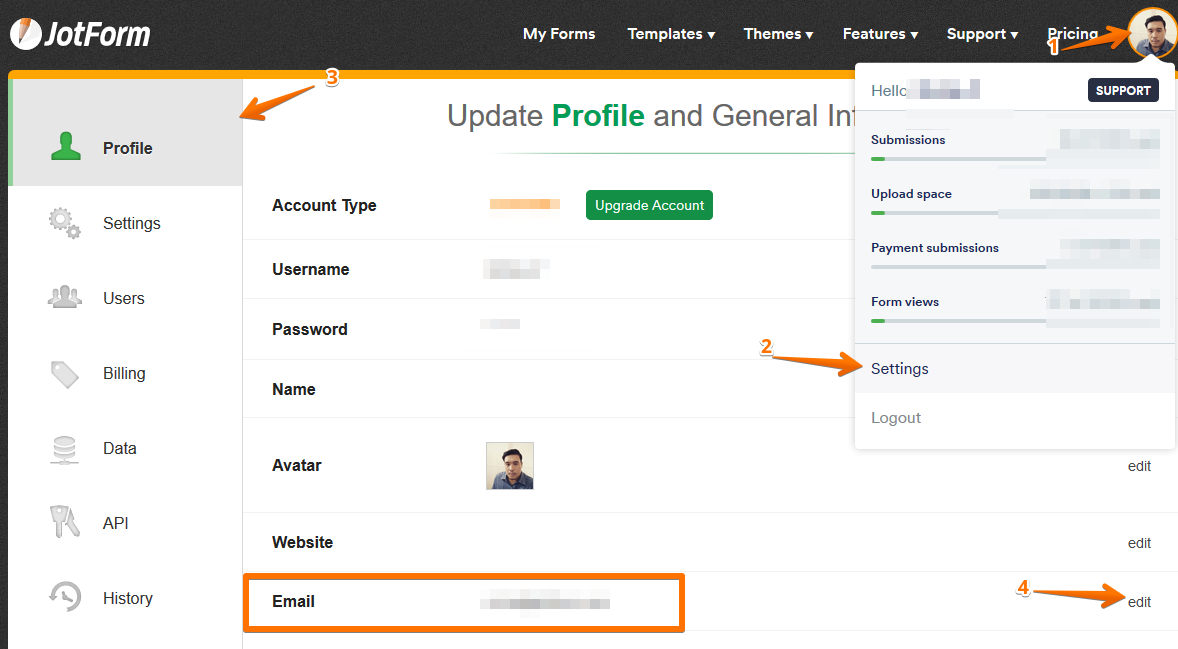Viewport: 1178px width, 649px height.
Task: Click the JotForm logo
Action: click(80, 34)
